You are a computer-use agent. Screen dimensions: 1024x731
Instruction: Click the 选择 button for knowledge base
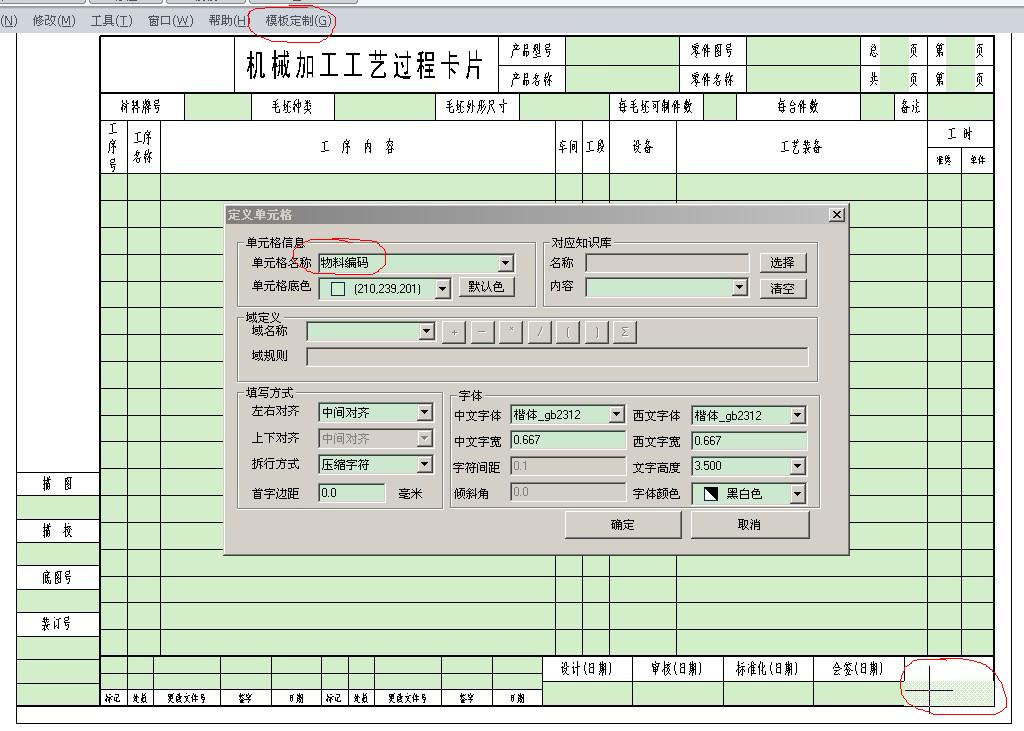(x=784, y=263)
